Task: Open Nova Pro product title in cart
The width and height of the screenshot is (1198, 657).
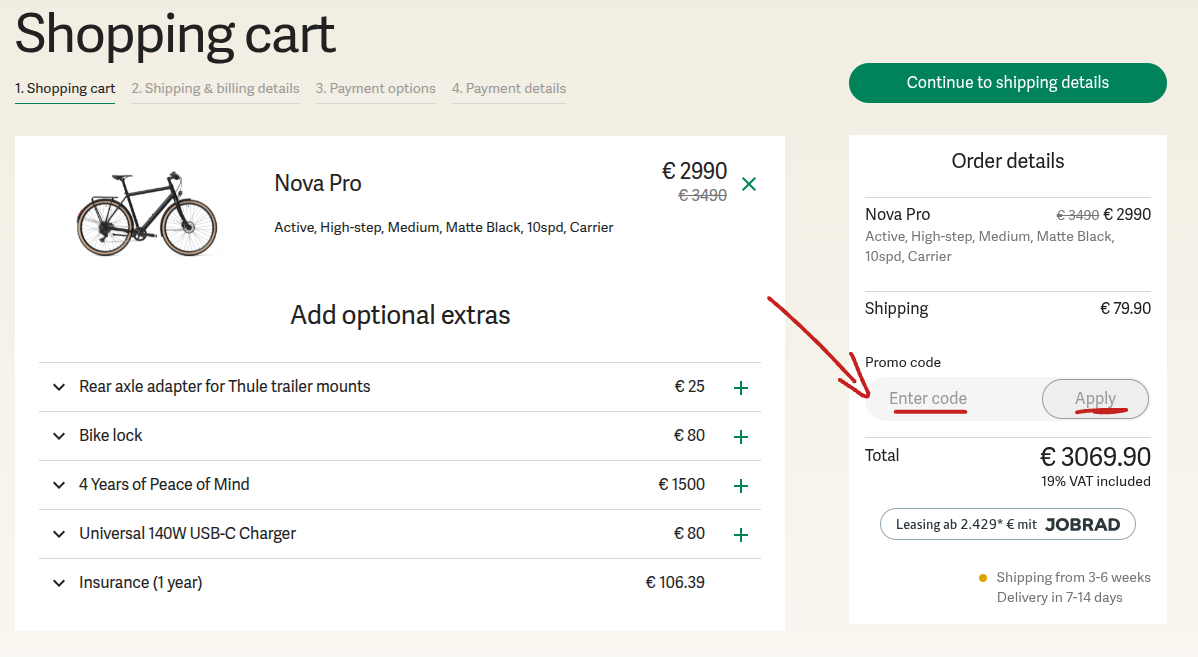Action: pos(318,184)
